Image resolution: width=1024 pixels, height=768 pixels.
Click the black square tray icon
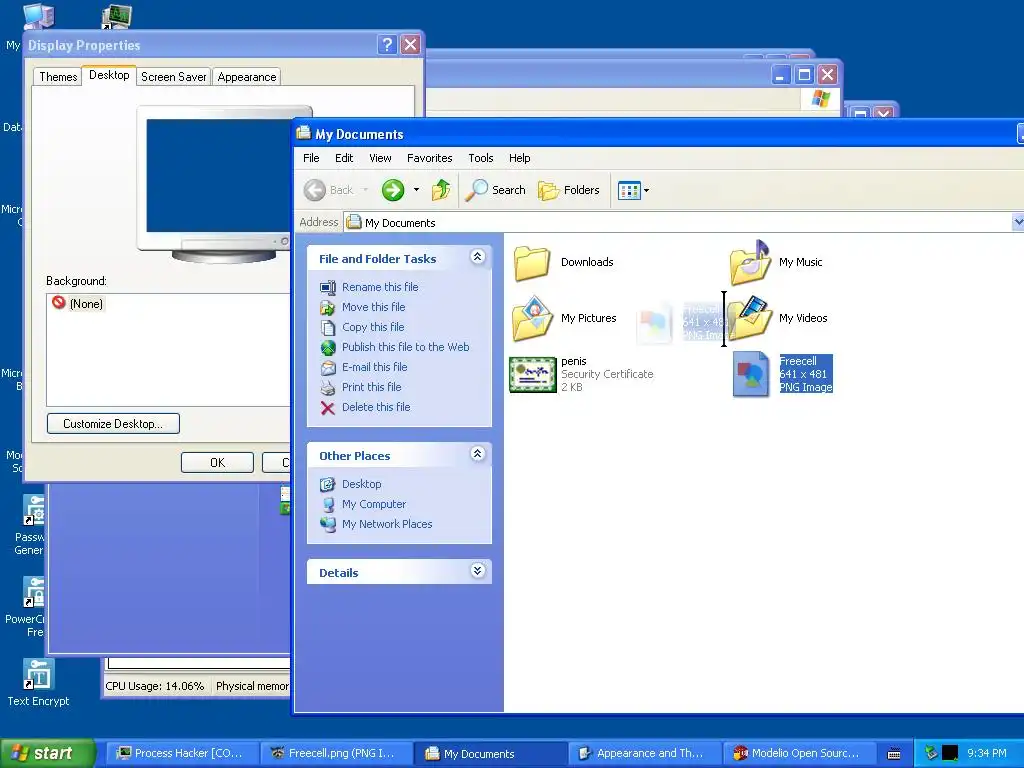(x=950, y=753)
